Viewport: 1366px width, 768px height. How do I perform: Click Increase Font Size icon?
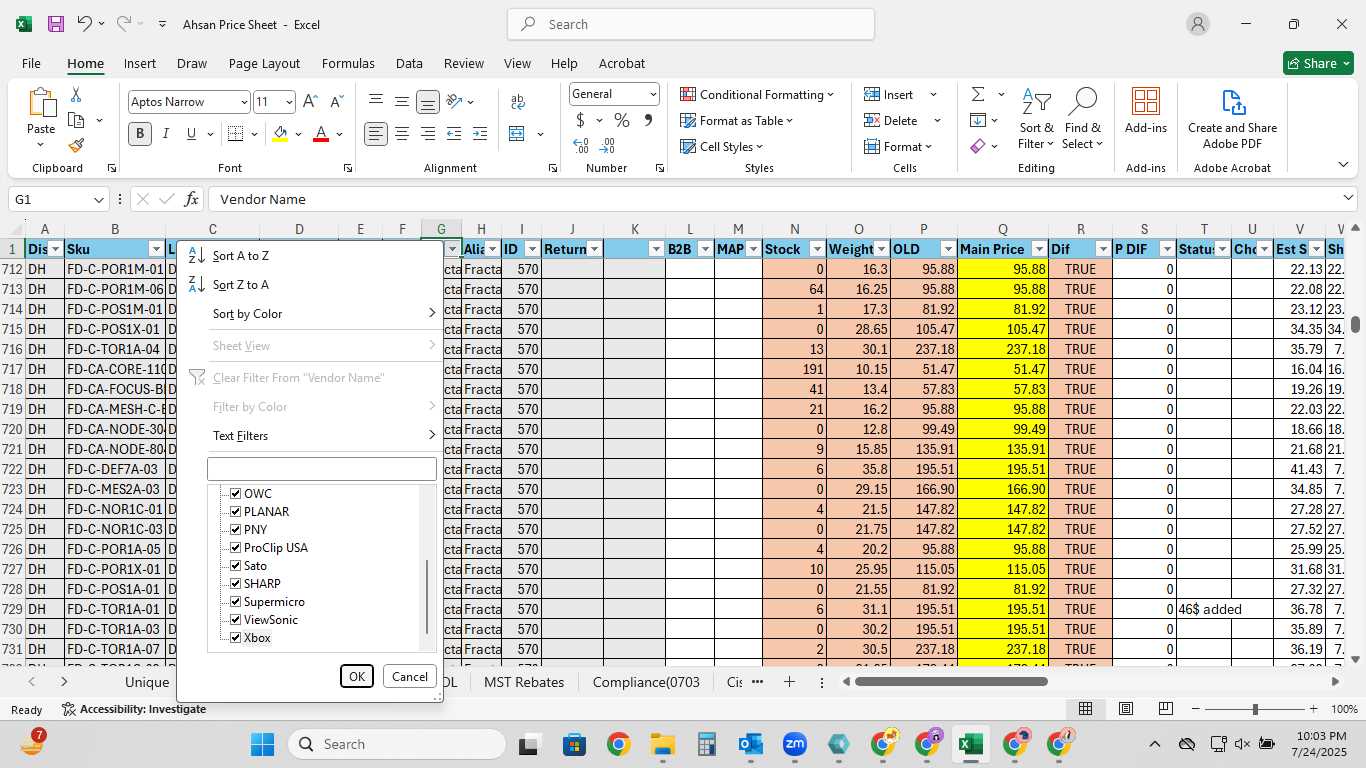click(310, 102)
